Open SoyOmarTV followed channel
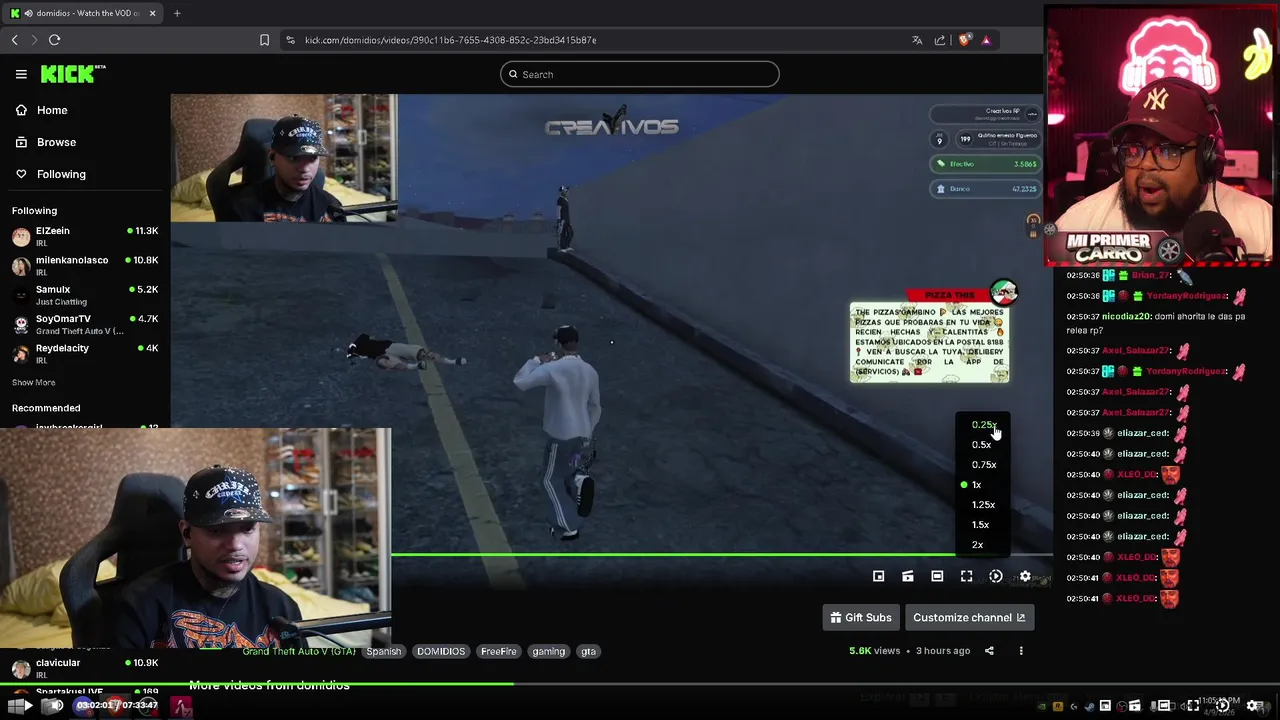Image resolution: width=1280 pixels, height=720 pixels. (x=85, y=324)
